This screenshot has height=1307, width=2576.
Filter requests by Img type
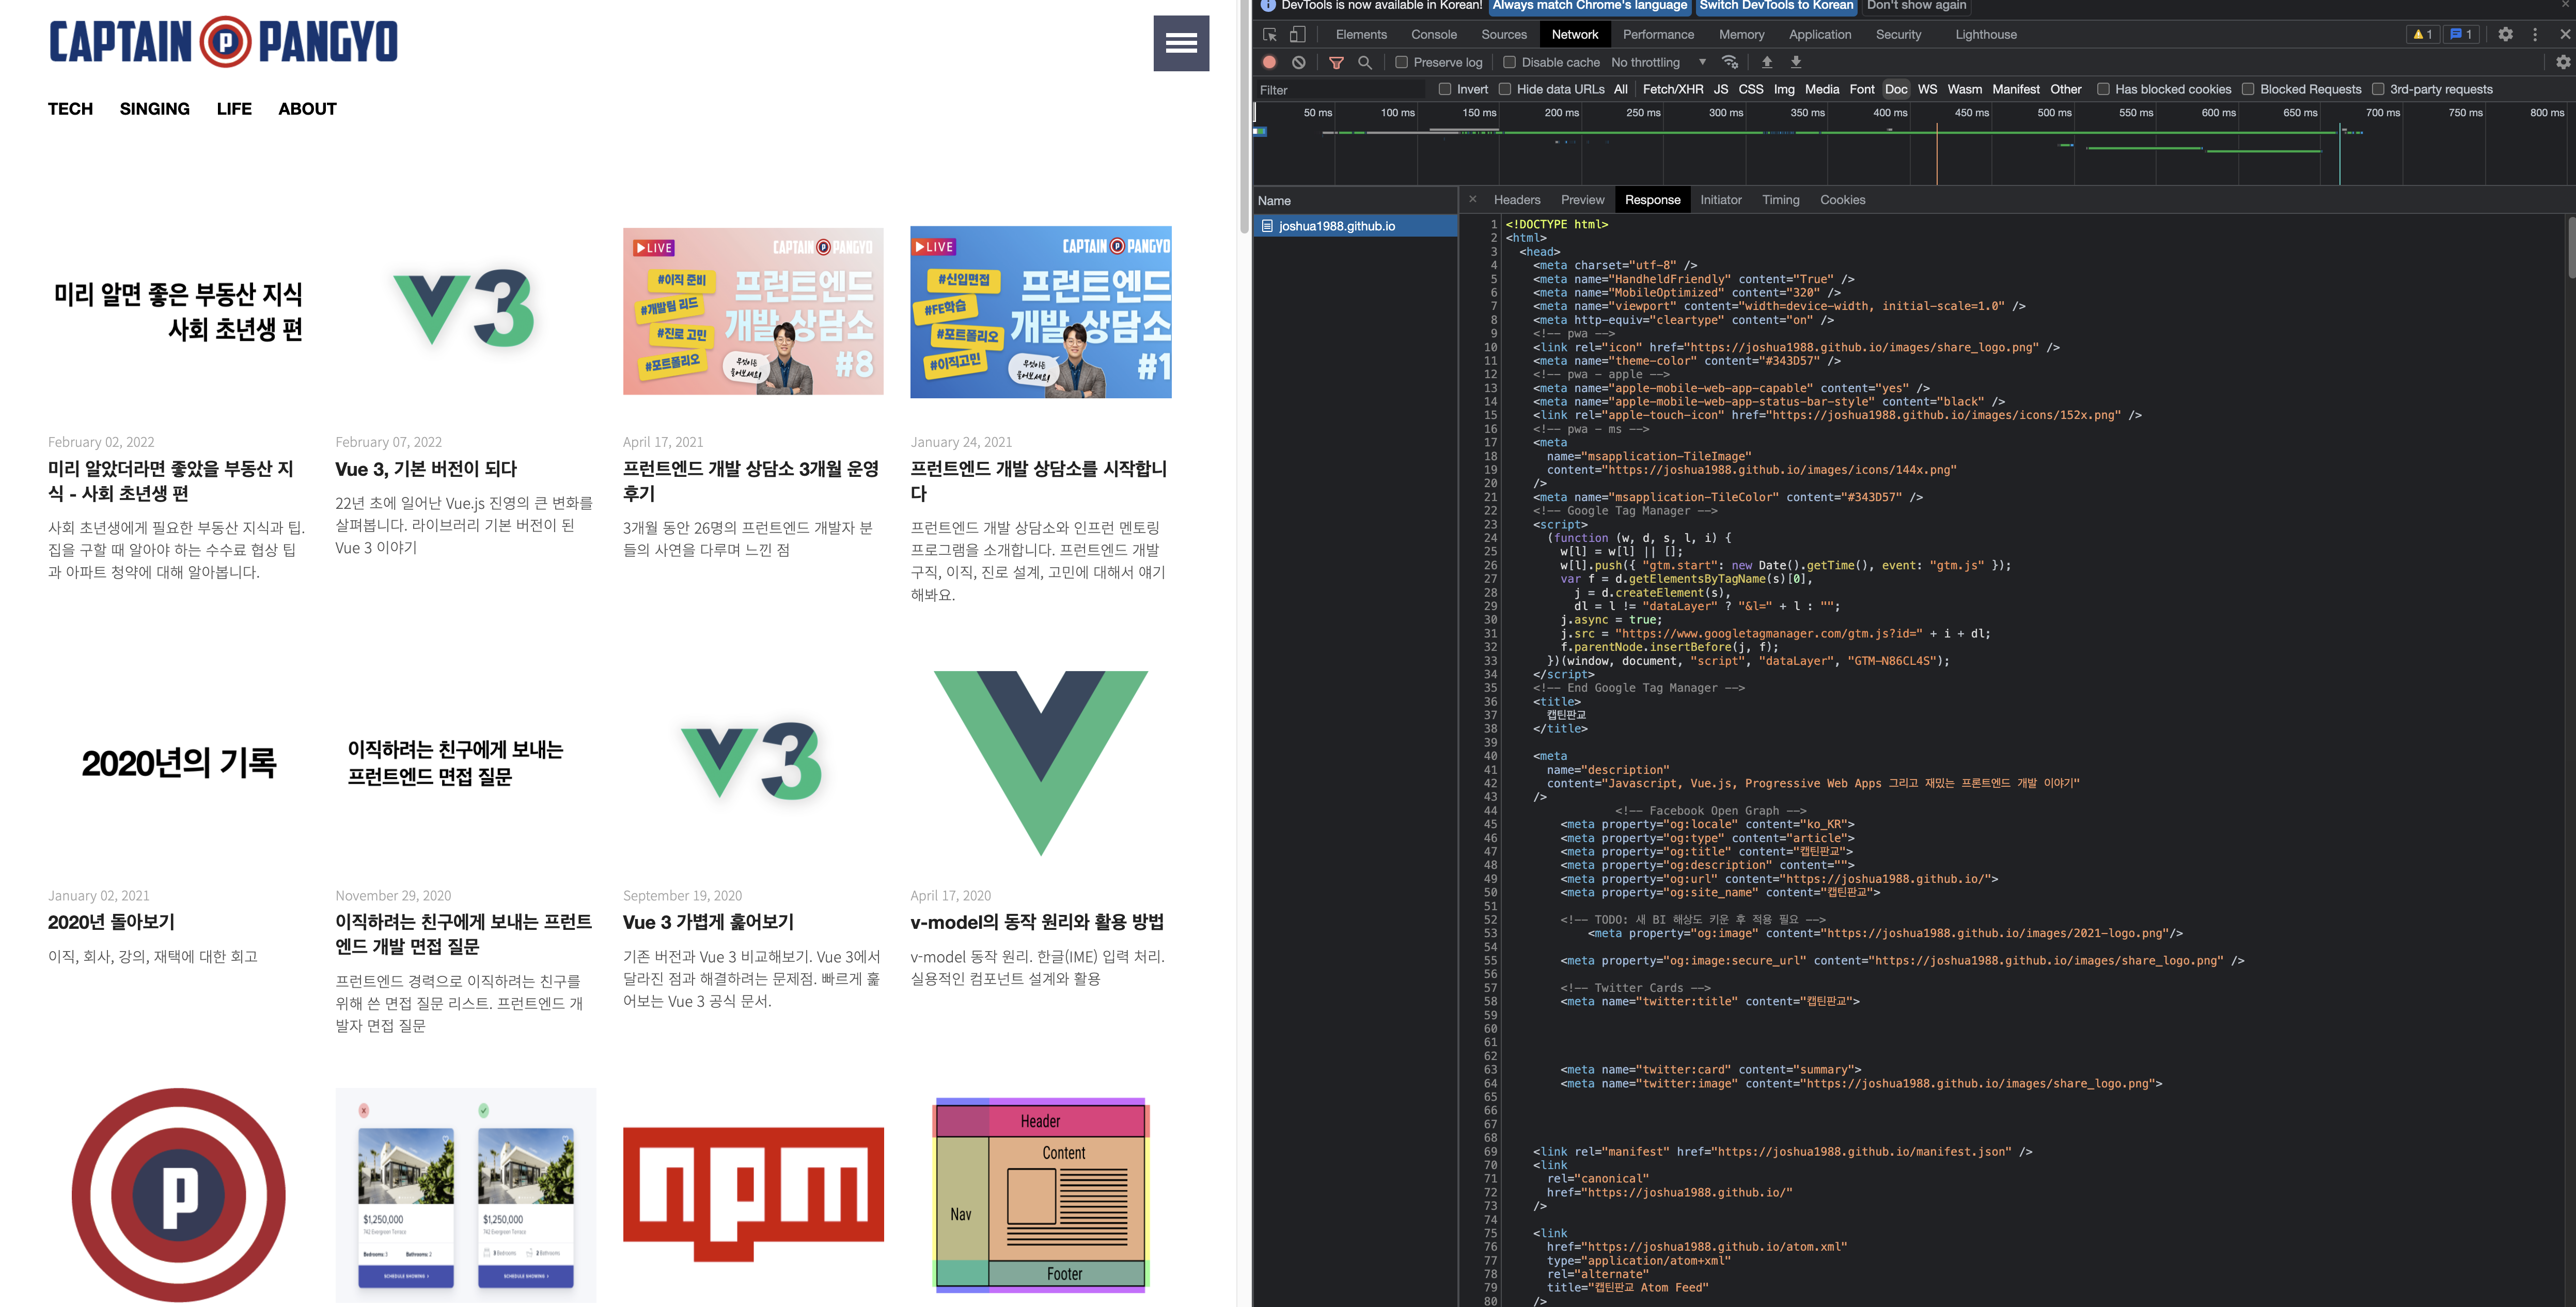pyautogui.click(x=1784, y=89)
